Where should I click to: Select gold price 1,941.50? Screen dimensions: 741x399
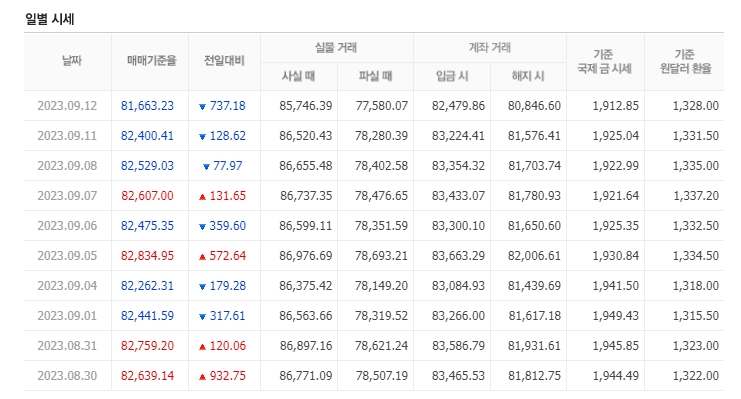pyautogui.click(x=616, y=286)
